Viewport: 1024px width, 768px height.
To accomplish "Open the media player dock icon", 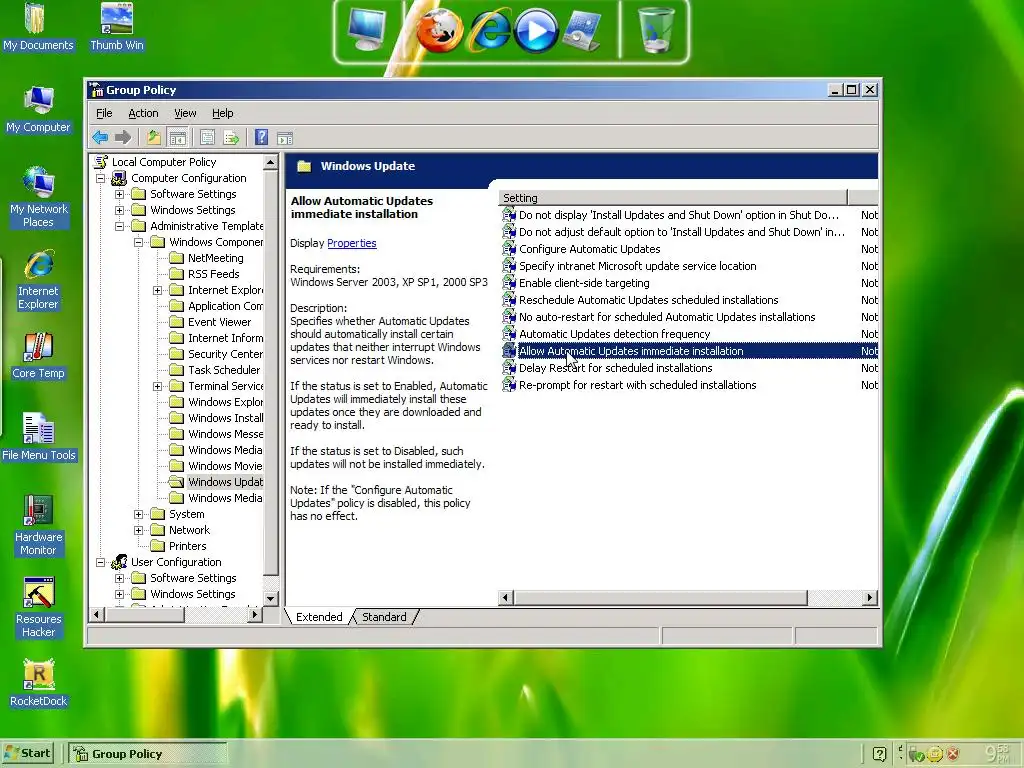I will 536,31.
